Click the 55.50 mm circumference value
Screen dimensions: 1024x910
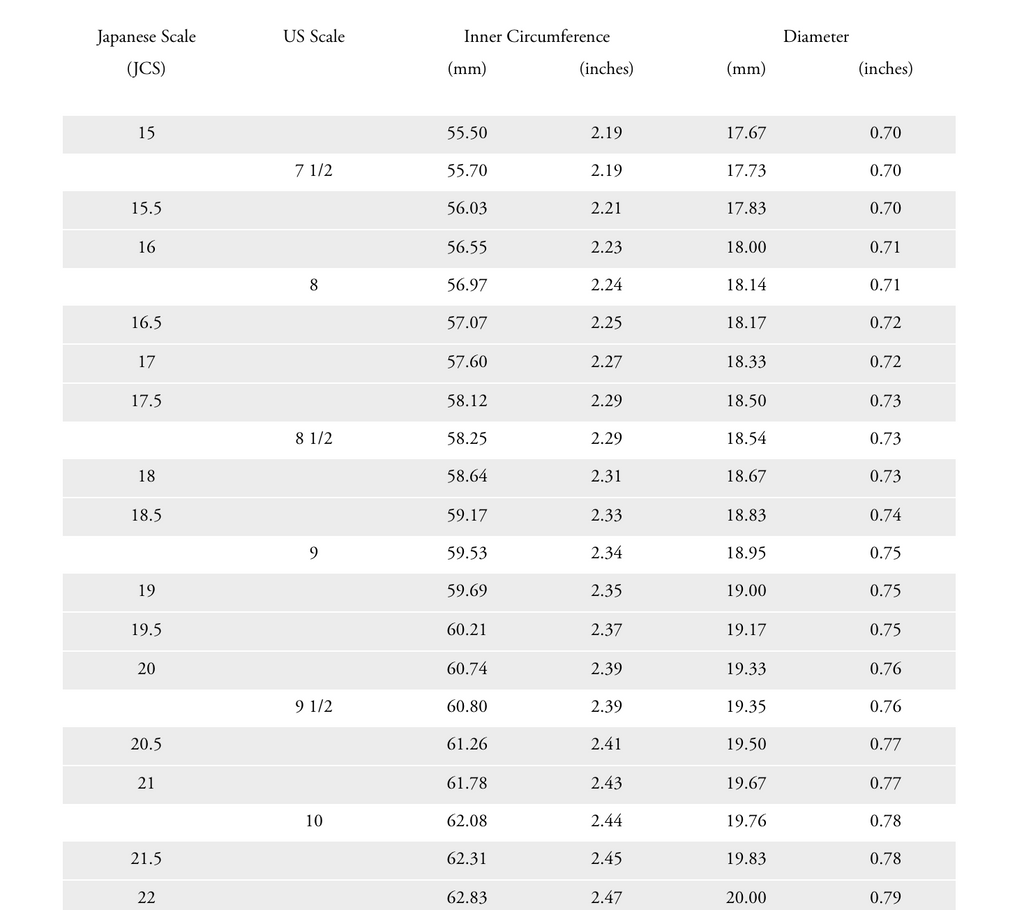click(x=467, y=133)
